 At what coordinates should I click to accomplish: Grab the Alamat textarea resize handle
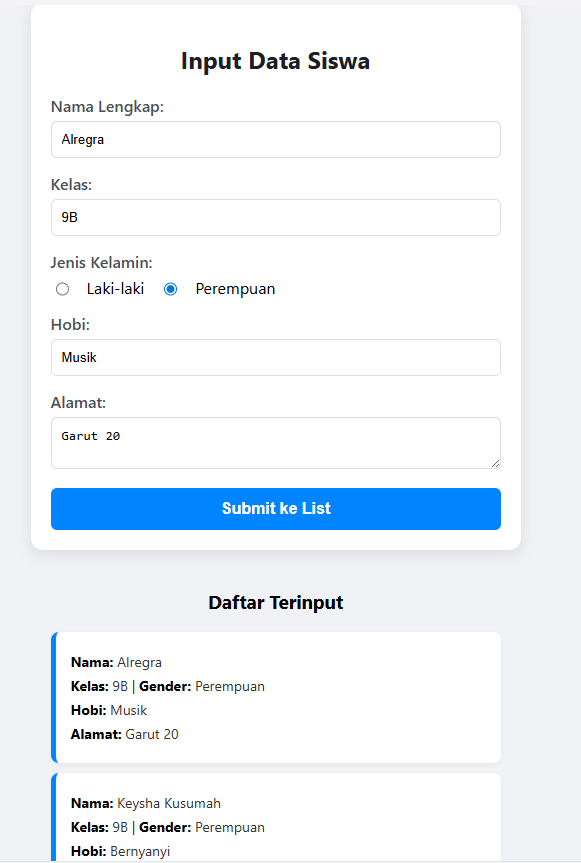tap(495, 463)
